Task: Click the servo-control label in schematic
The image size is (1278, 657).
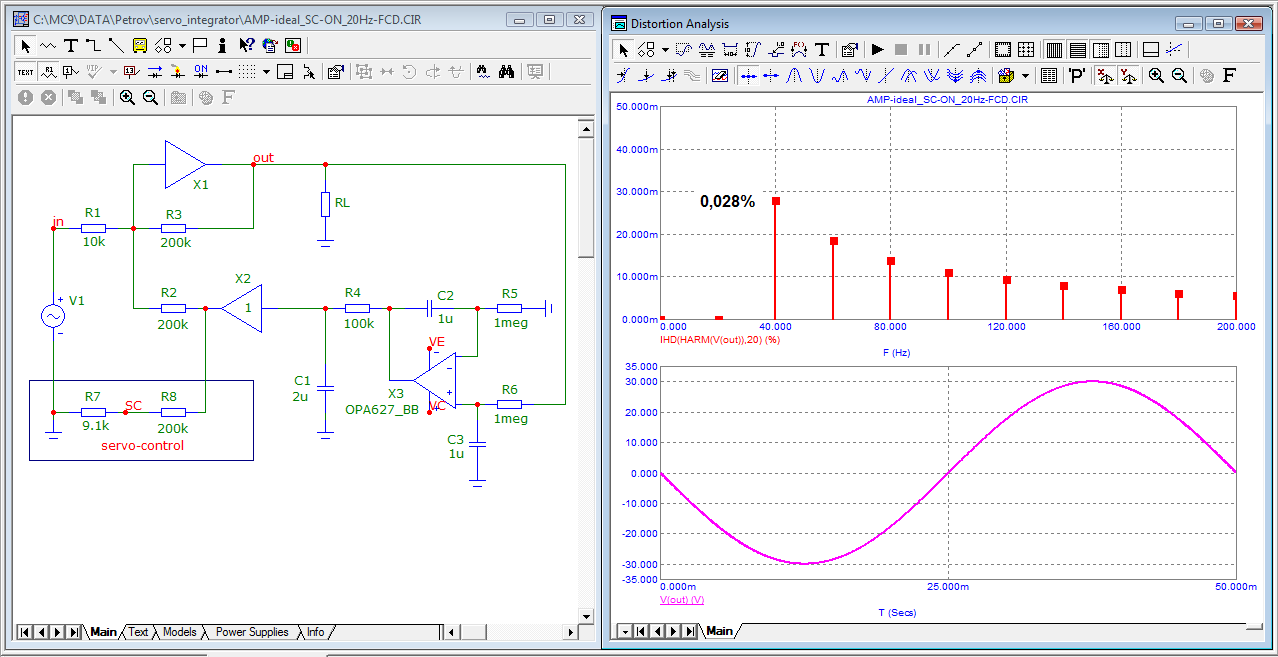Action: 142,445
